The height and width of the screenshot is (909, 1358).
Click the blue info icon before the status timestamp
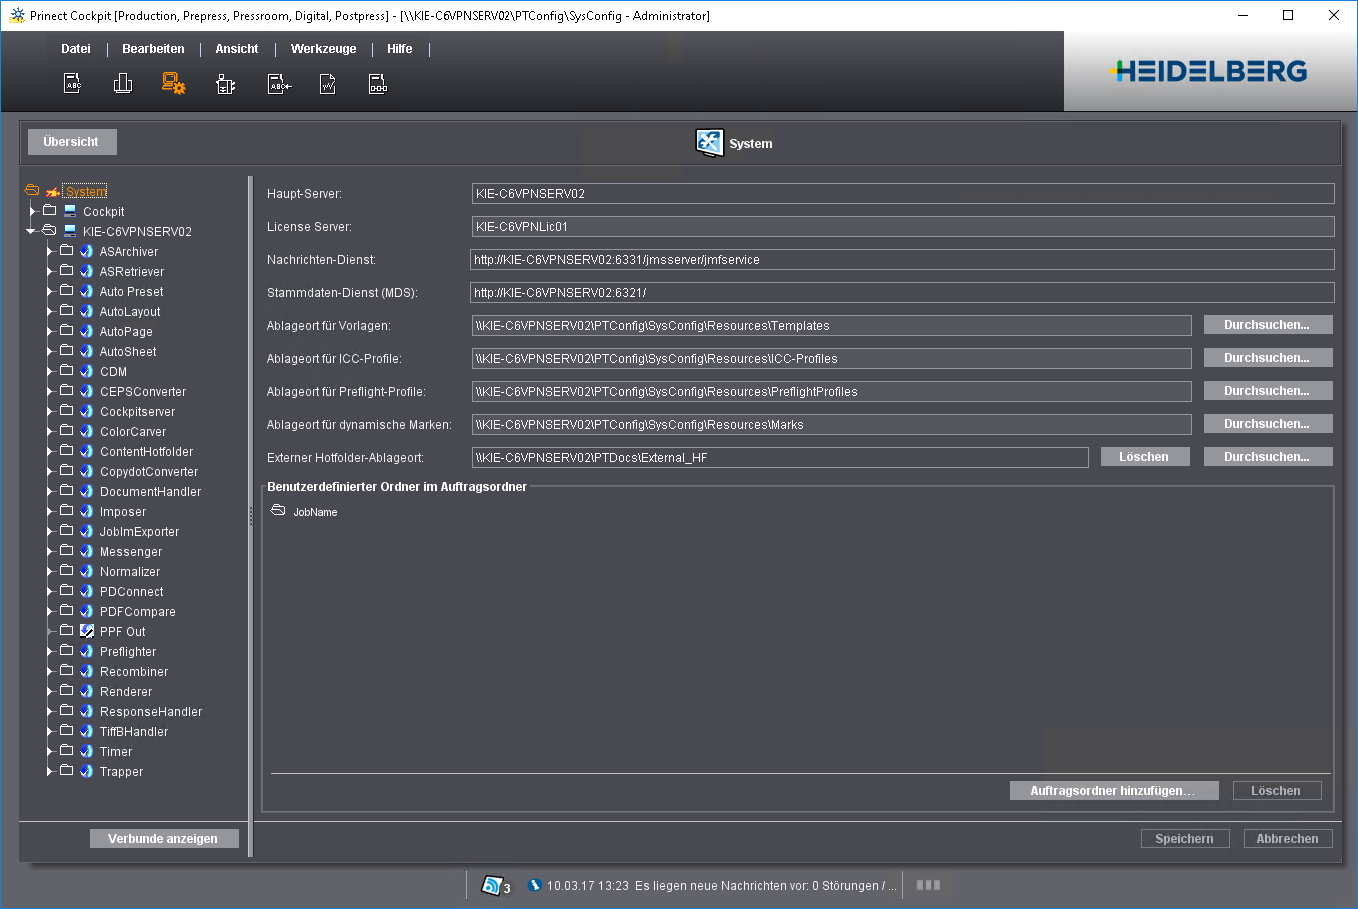point(535,885)
